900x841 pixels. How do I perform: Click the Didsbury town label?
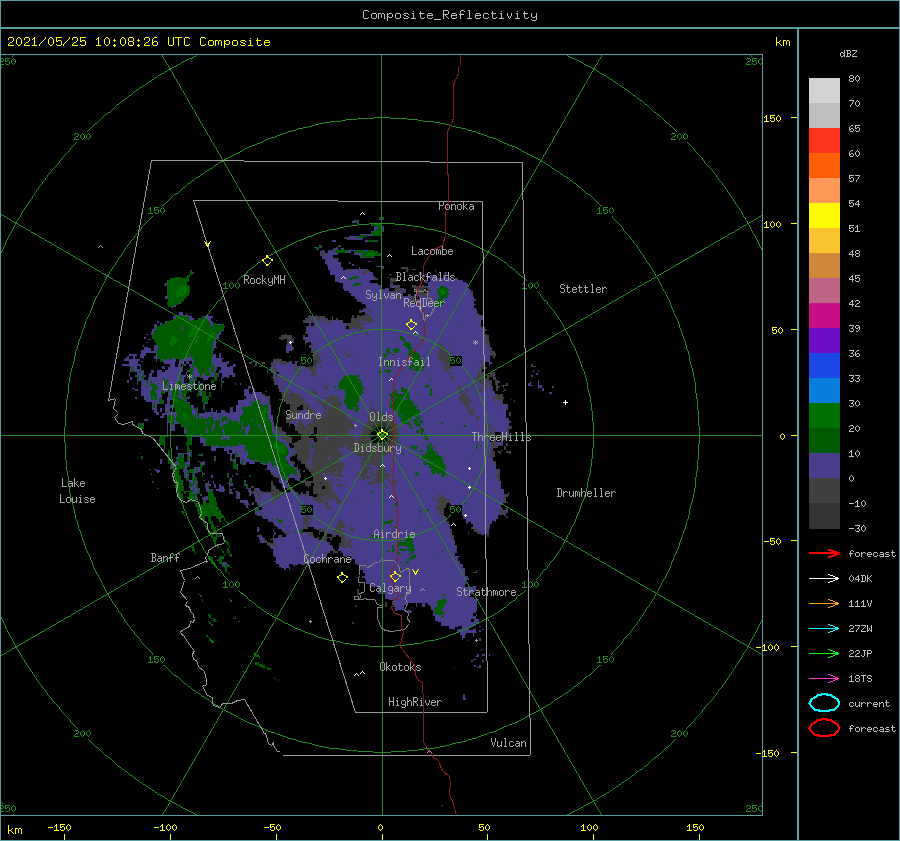(x=377, y=448)
